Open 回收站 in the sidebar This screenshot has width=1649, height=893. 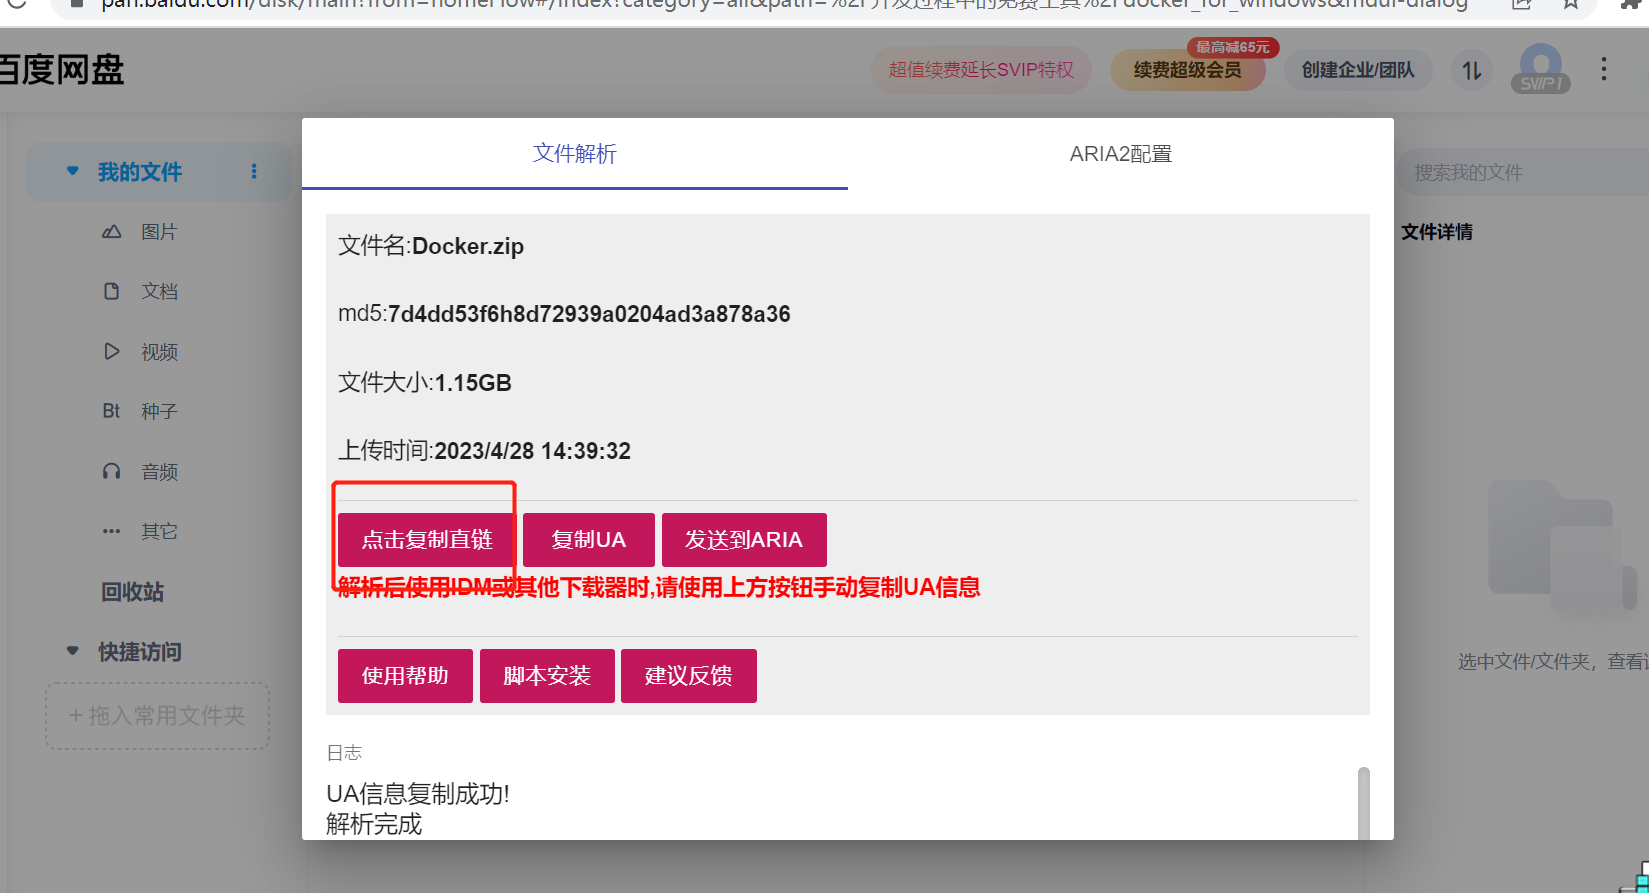click(132, 592)
